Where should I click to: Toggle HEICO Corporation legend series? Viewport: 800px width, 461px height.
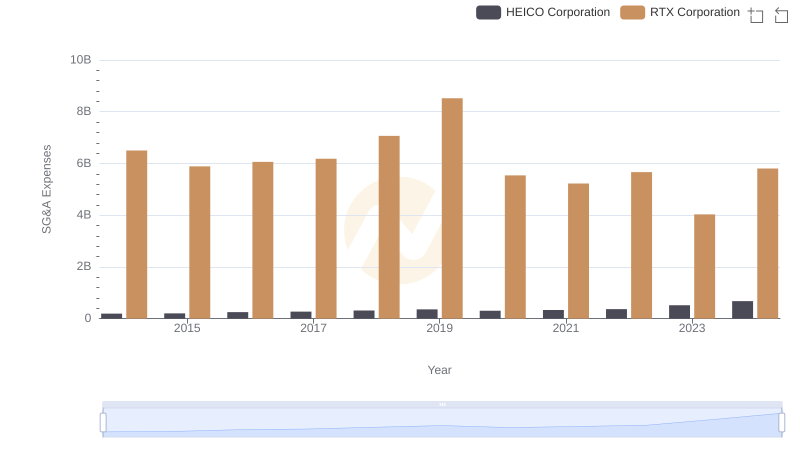(543, 12)
